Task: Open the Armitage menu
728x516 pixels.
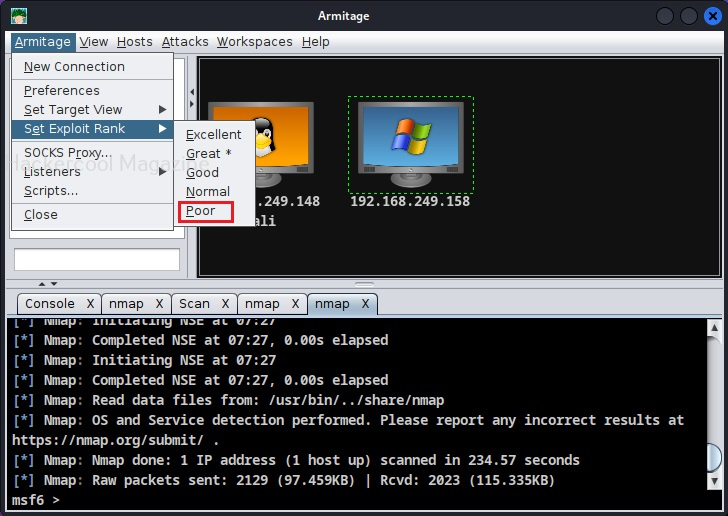Action: (x=43, y=42)
